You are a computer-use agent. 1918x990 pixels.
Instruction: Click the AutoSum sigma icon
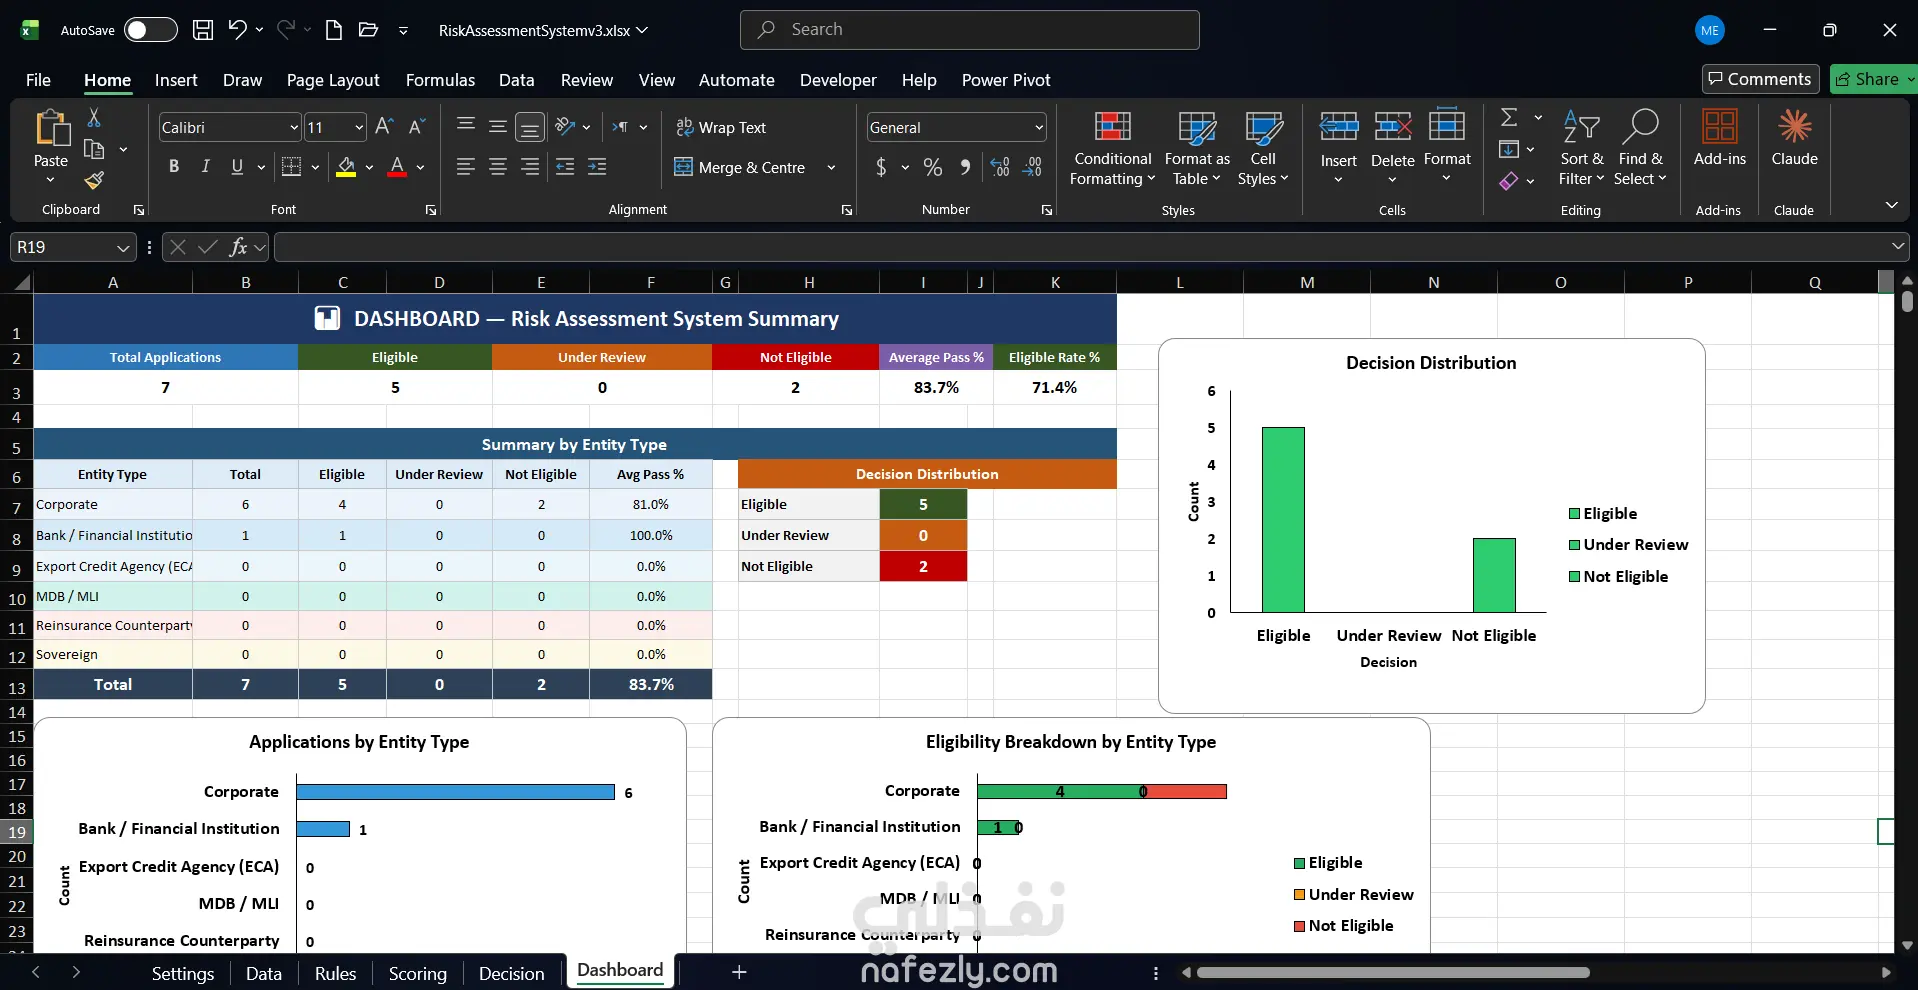pos(1509,118)
